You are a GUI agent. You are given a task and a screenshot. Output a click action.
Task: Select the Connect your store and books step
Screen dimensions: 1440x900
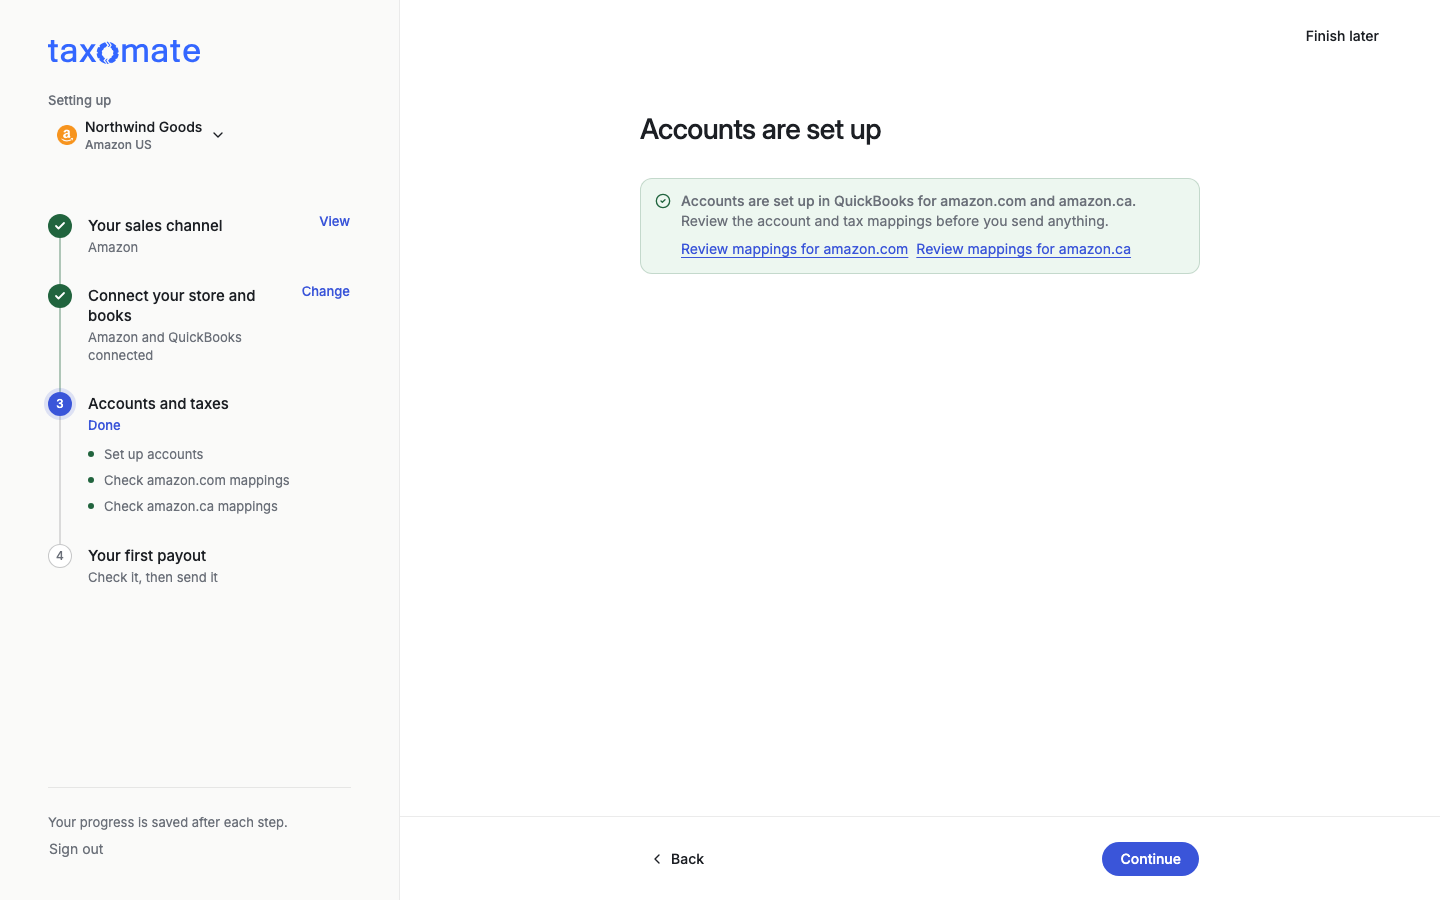tap(172, 305)
